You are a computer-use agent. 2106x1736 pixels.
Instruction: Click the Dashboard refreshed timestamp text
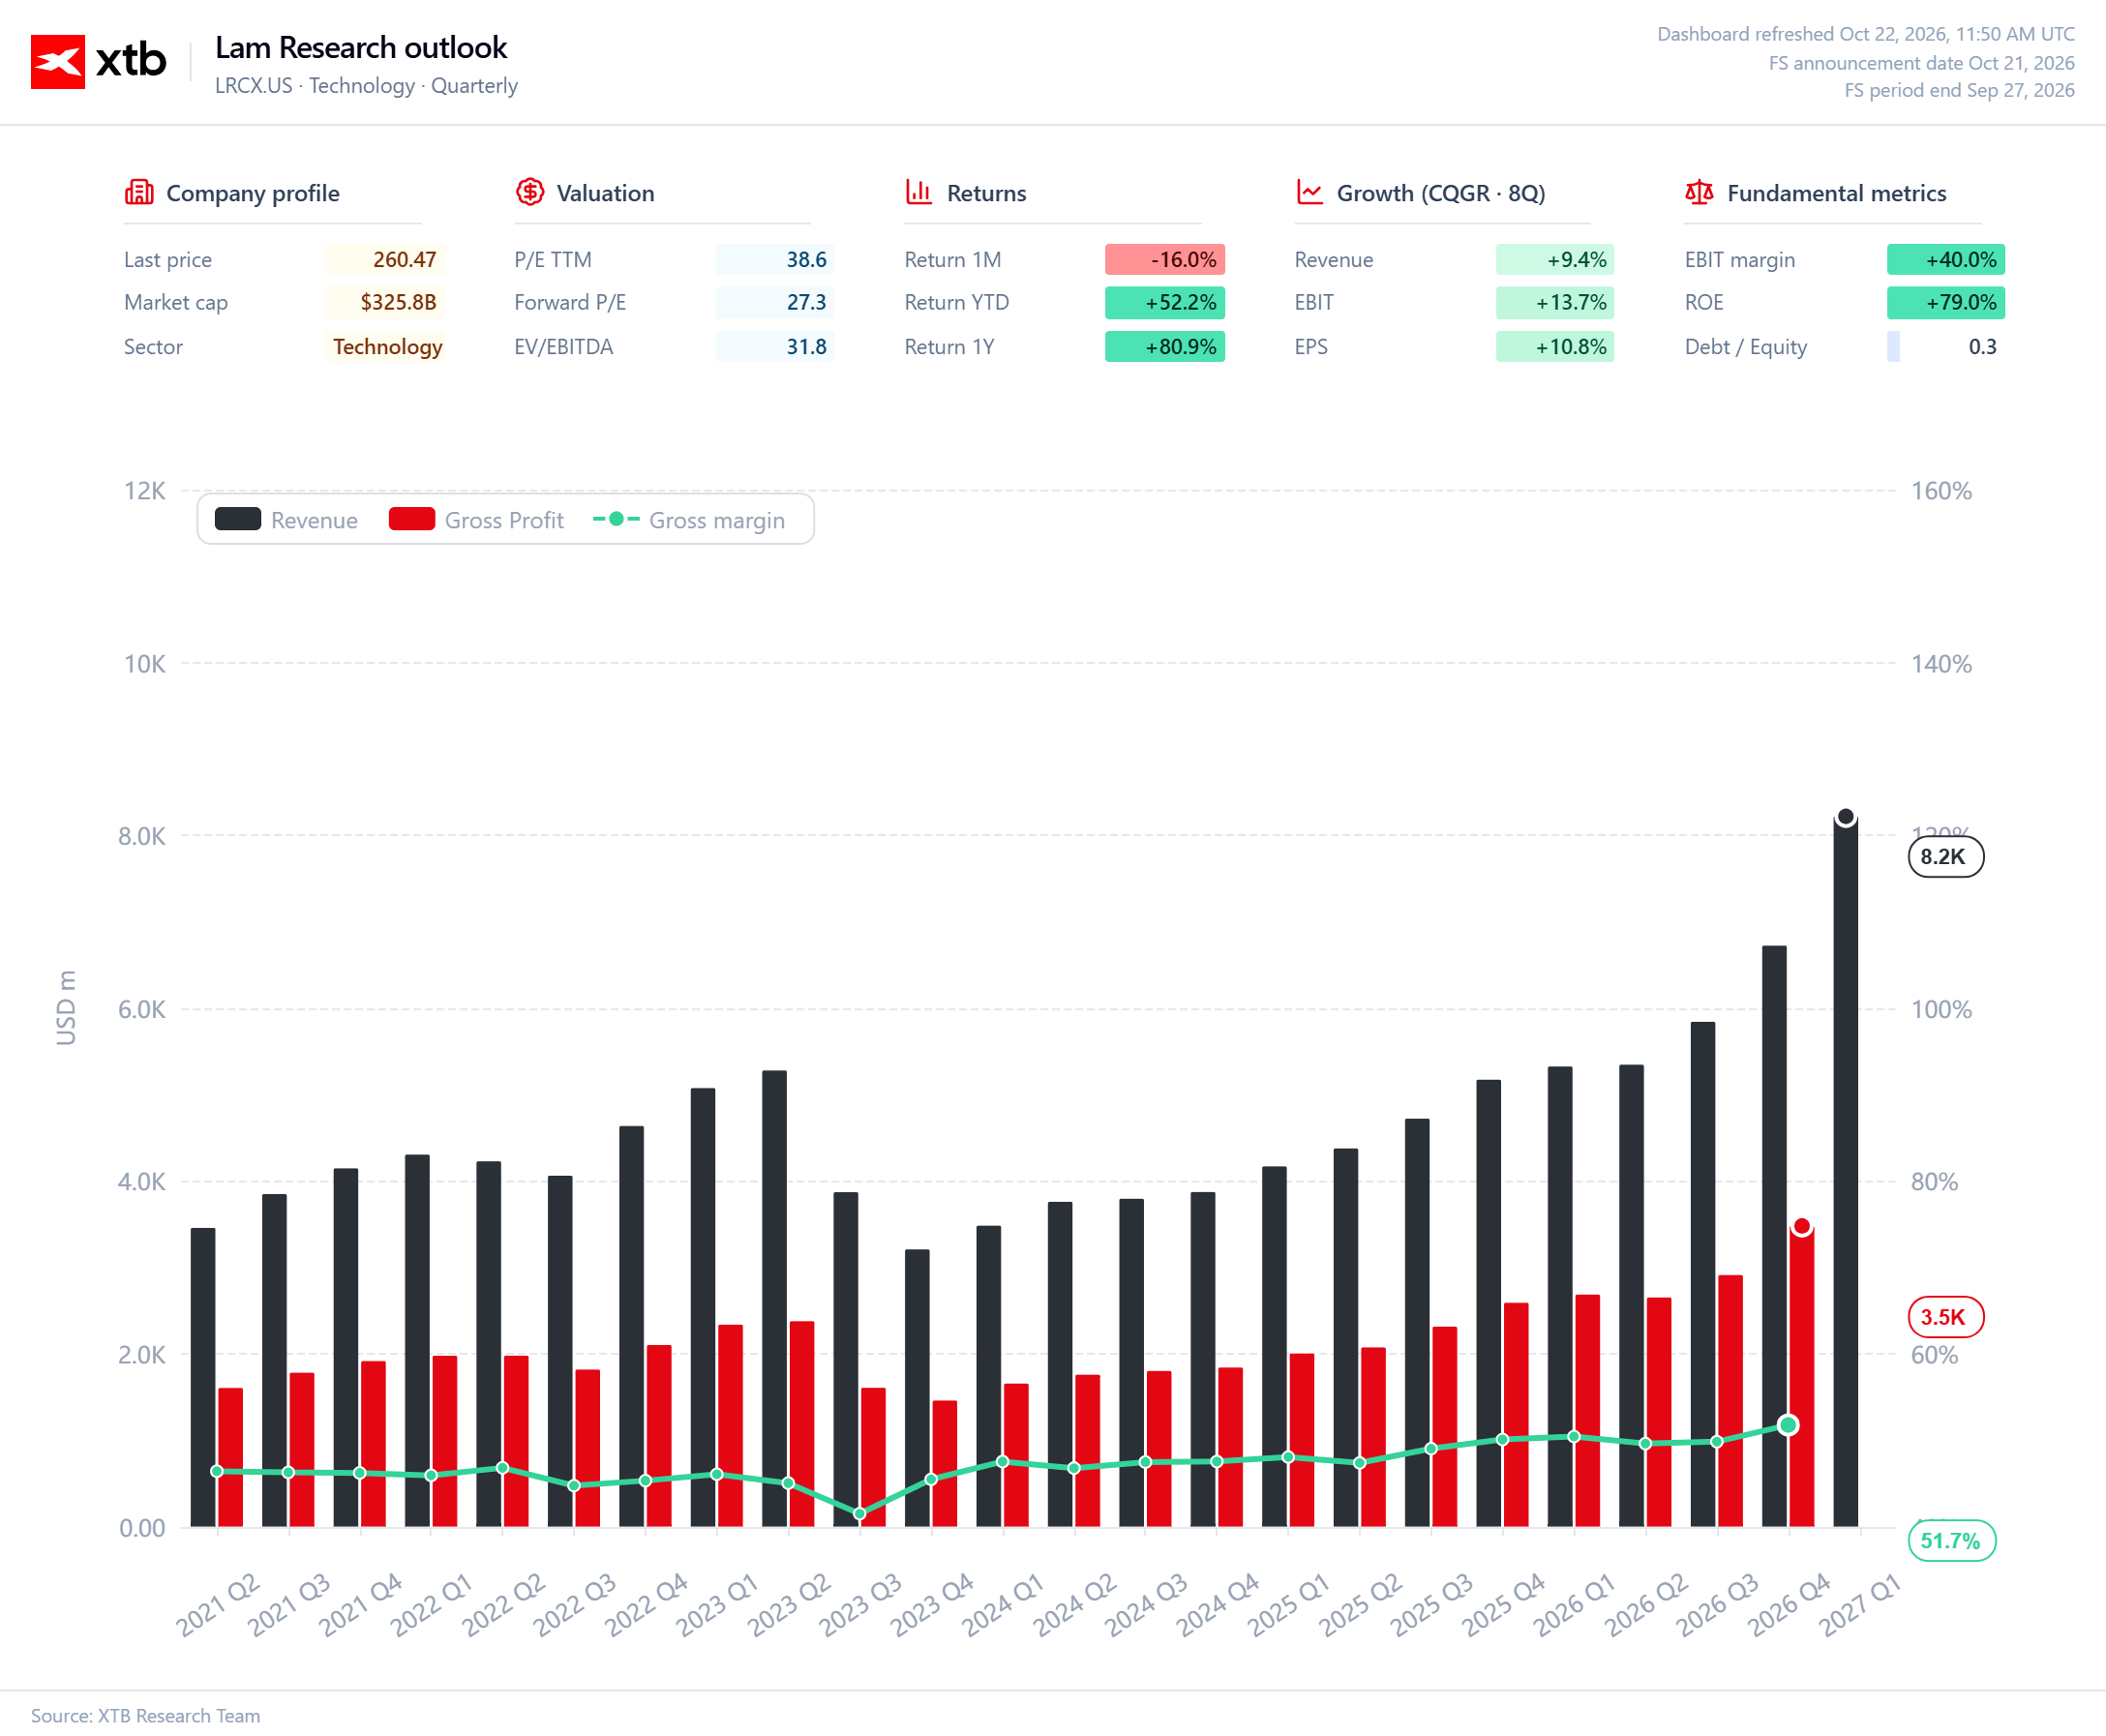coord(1866,34)
